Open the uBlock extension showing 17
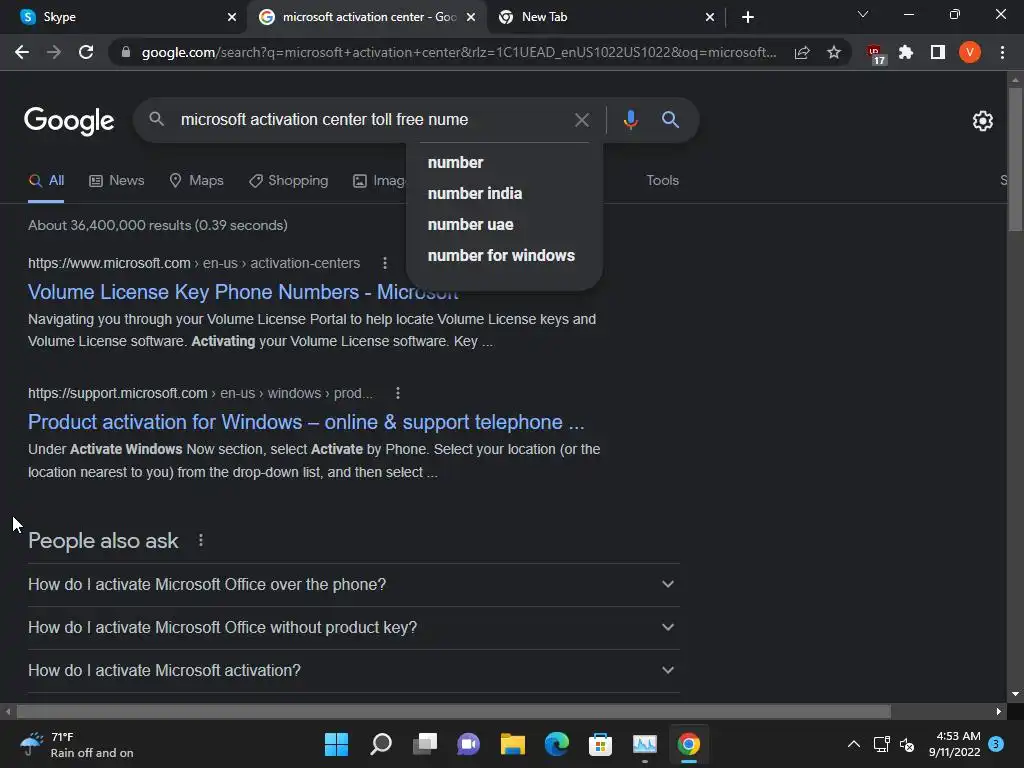 [x=875, y=54]
